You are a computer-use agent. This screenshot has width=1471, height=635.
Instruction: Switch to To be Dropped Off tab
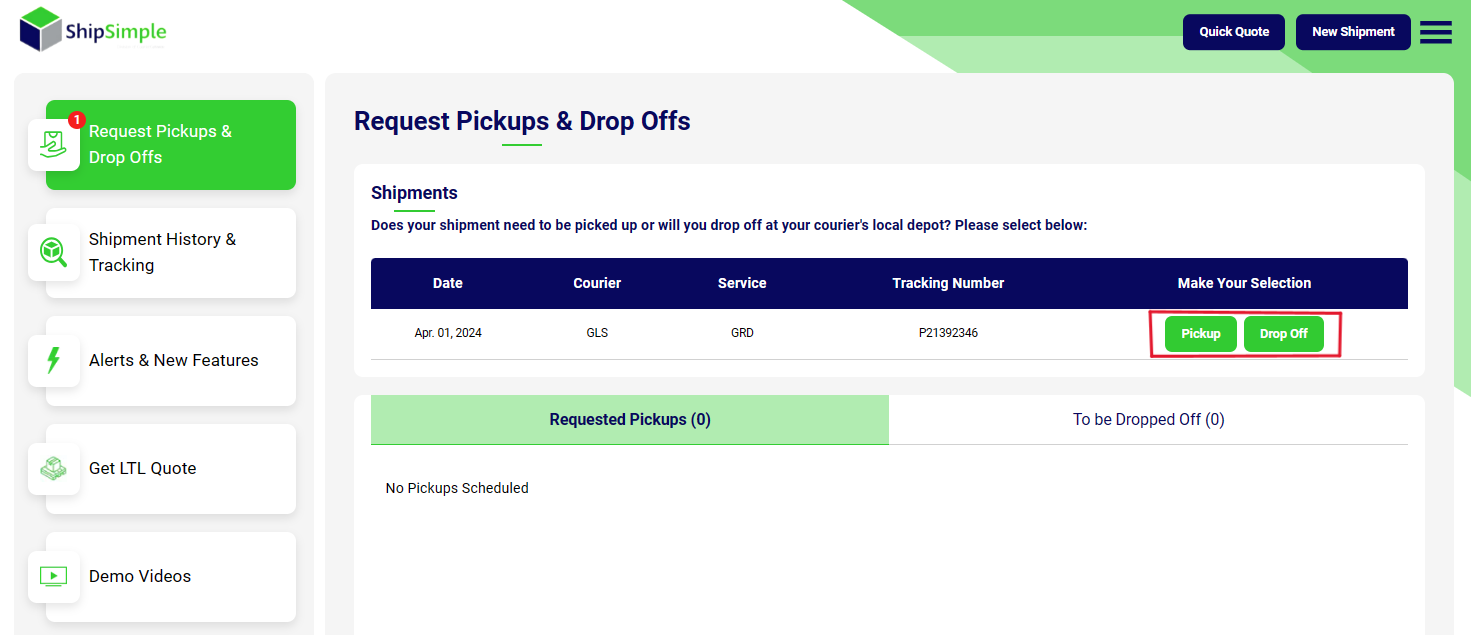click(1148, 420)
